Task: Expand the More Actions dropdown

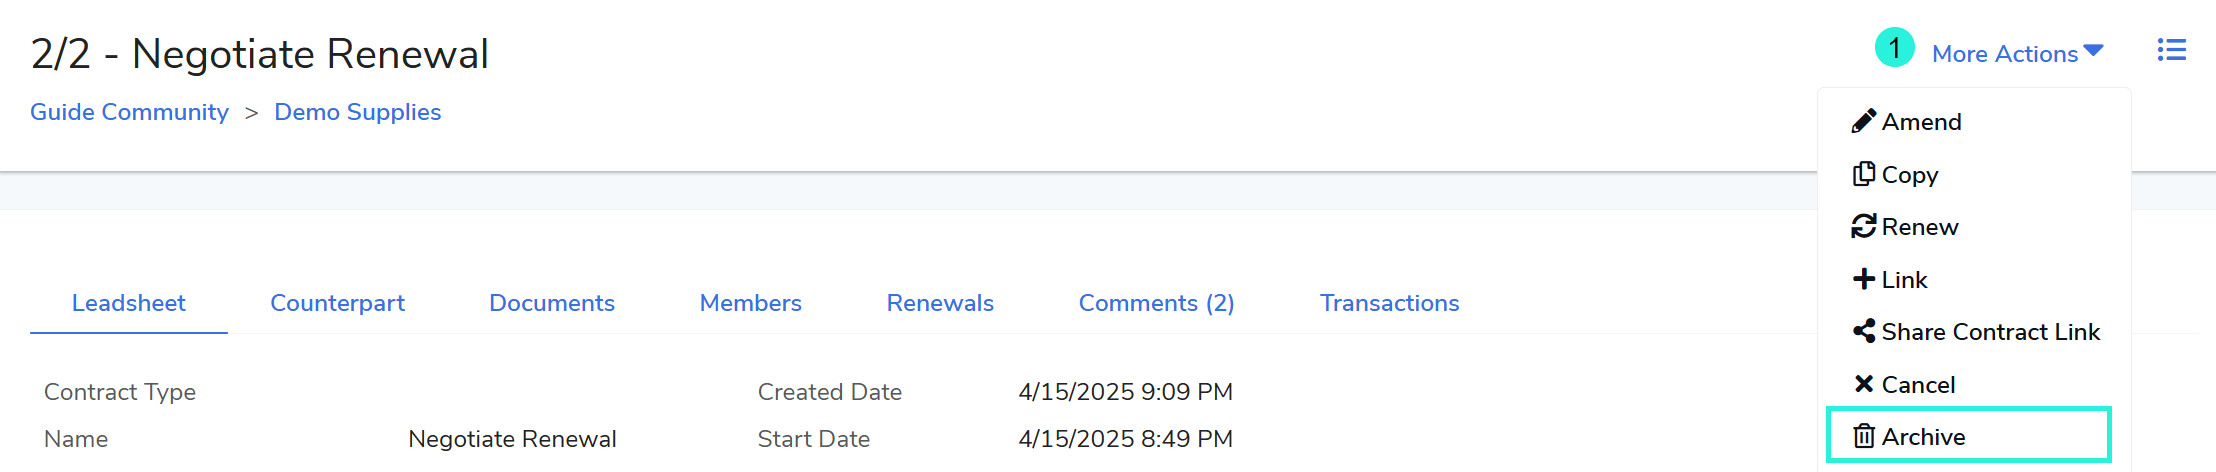Action: pyautogui.click(x=2004, y=54)
